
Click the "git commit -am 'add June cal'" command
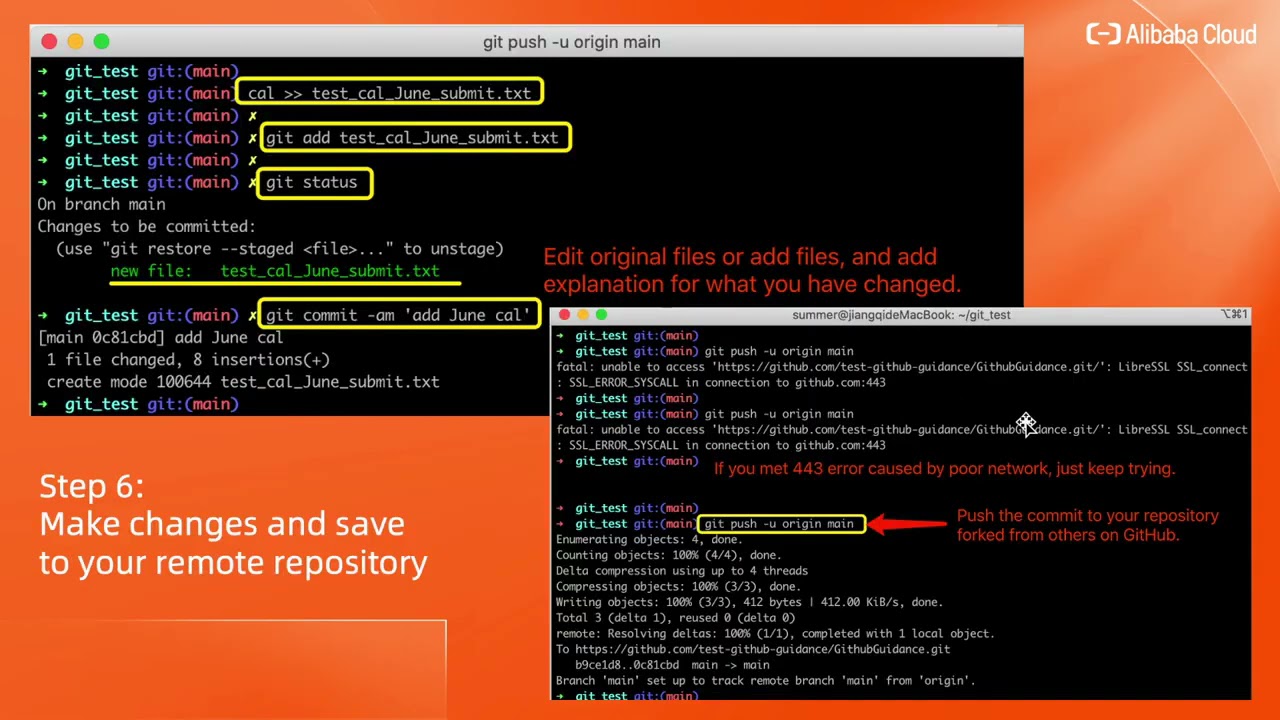coord(397,315)
